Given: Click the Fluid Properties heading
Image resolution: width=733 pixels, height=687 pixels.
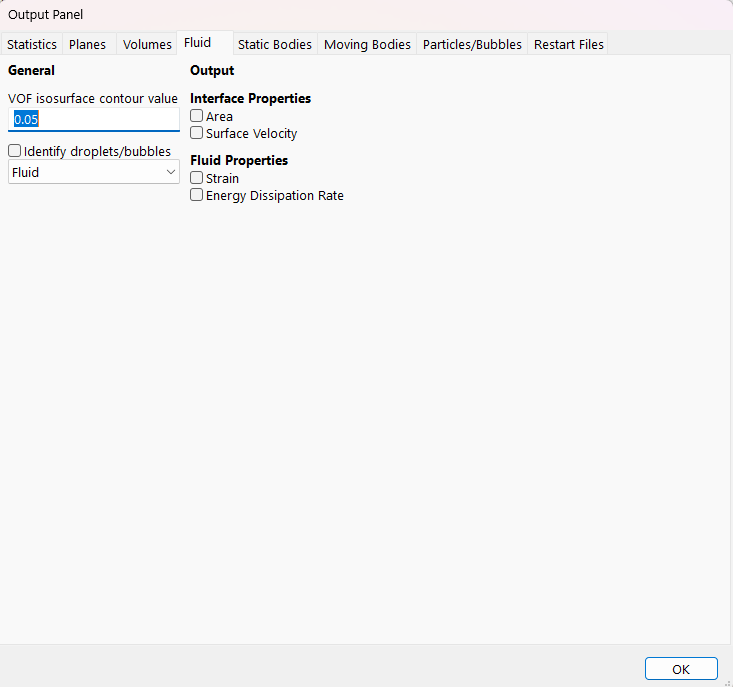Looking at the screenshot, I should pos(239,160).
